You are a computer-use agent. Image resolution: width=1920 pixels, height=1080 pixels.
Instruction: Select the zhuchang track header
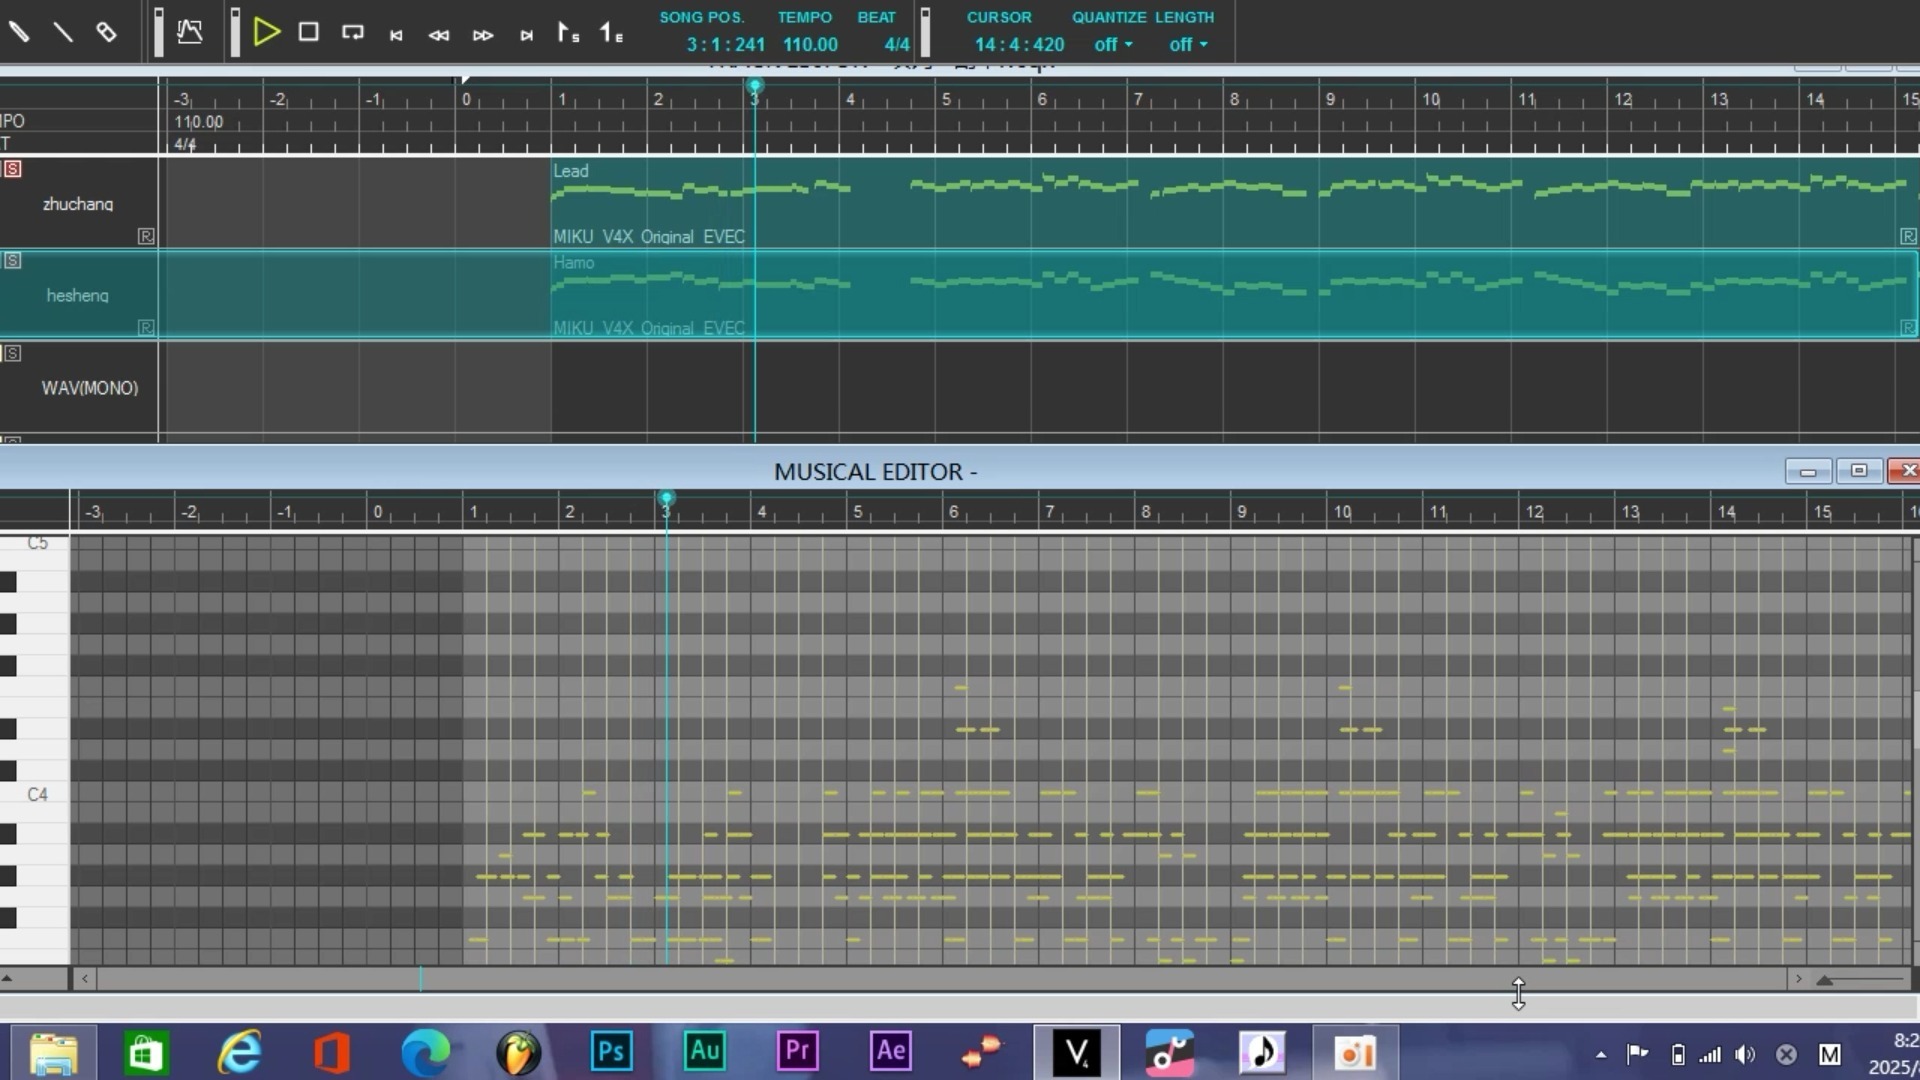tap(78, 203)
